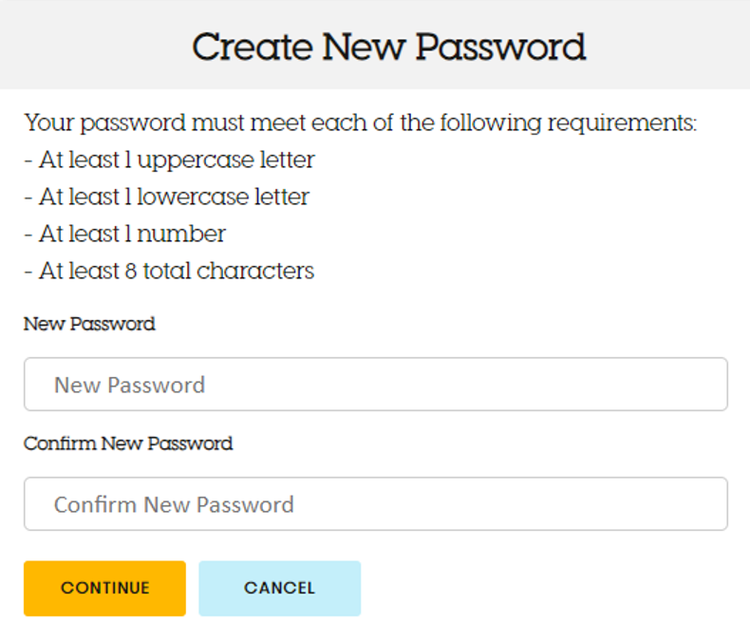Click into the Confirm New Password field
This screenshot has height=642, width=750.
(x=375, y=504)
